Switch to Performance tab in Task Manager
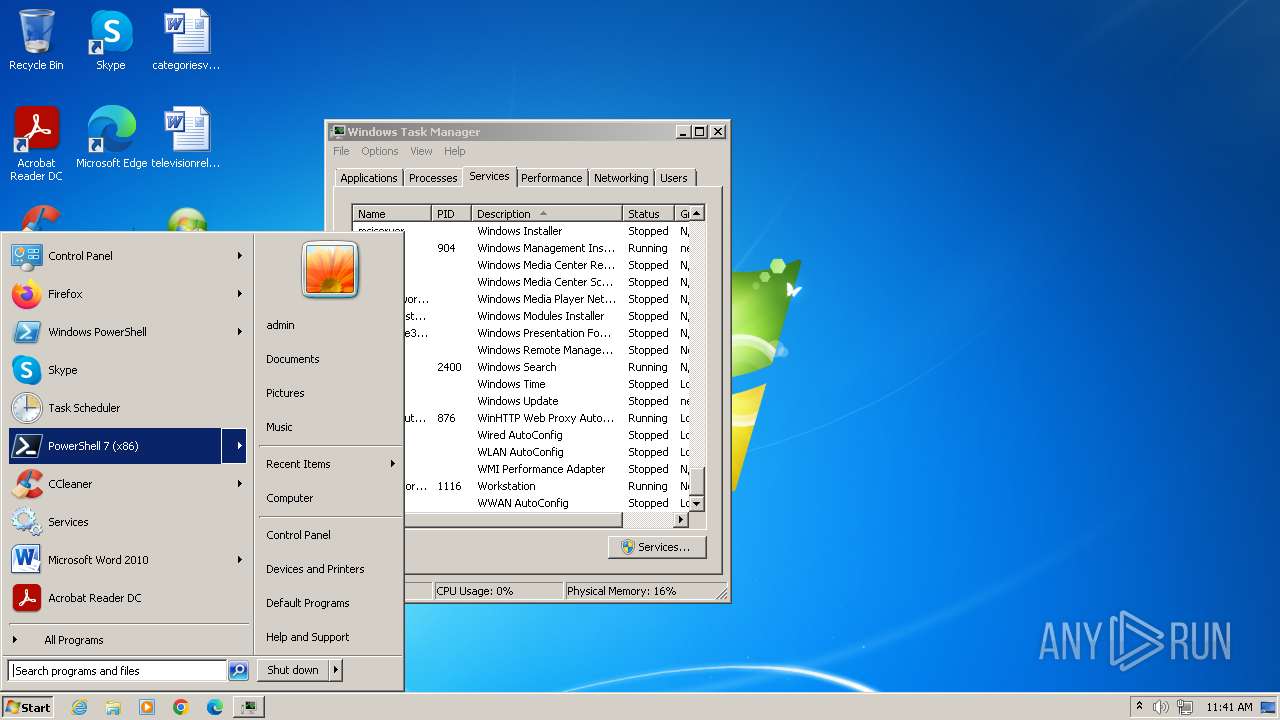This screenshot has width=1280, height=720. point(551,178)
